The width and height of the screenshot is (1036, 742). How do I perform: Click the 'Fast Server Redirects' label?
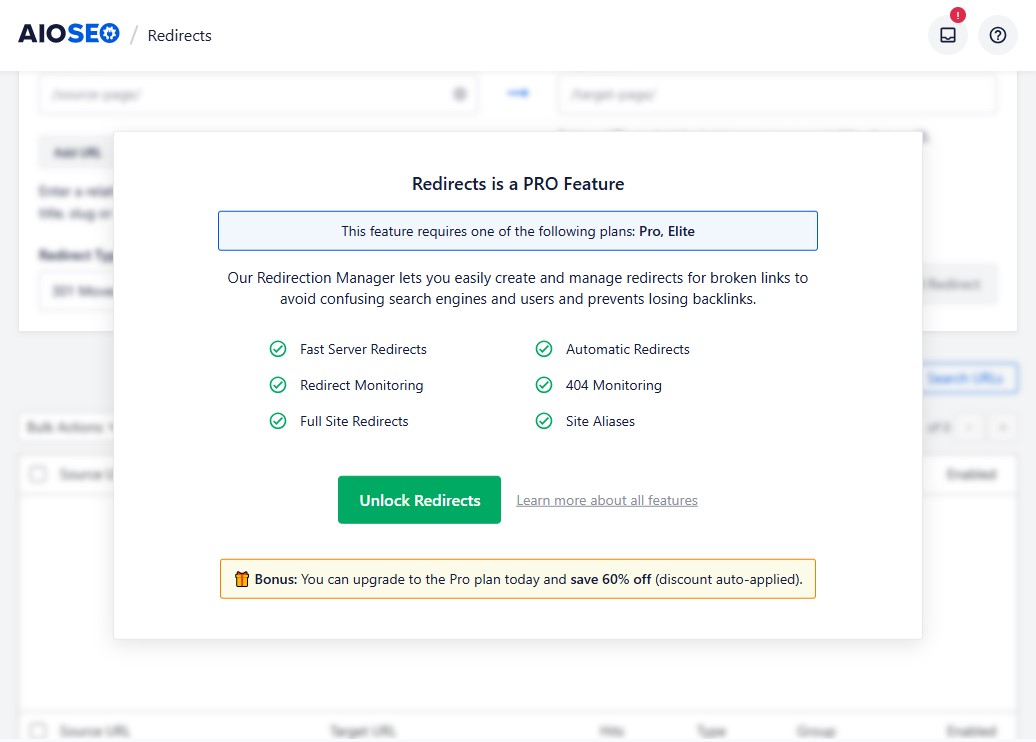[x=363, y=349]
